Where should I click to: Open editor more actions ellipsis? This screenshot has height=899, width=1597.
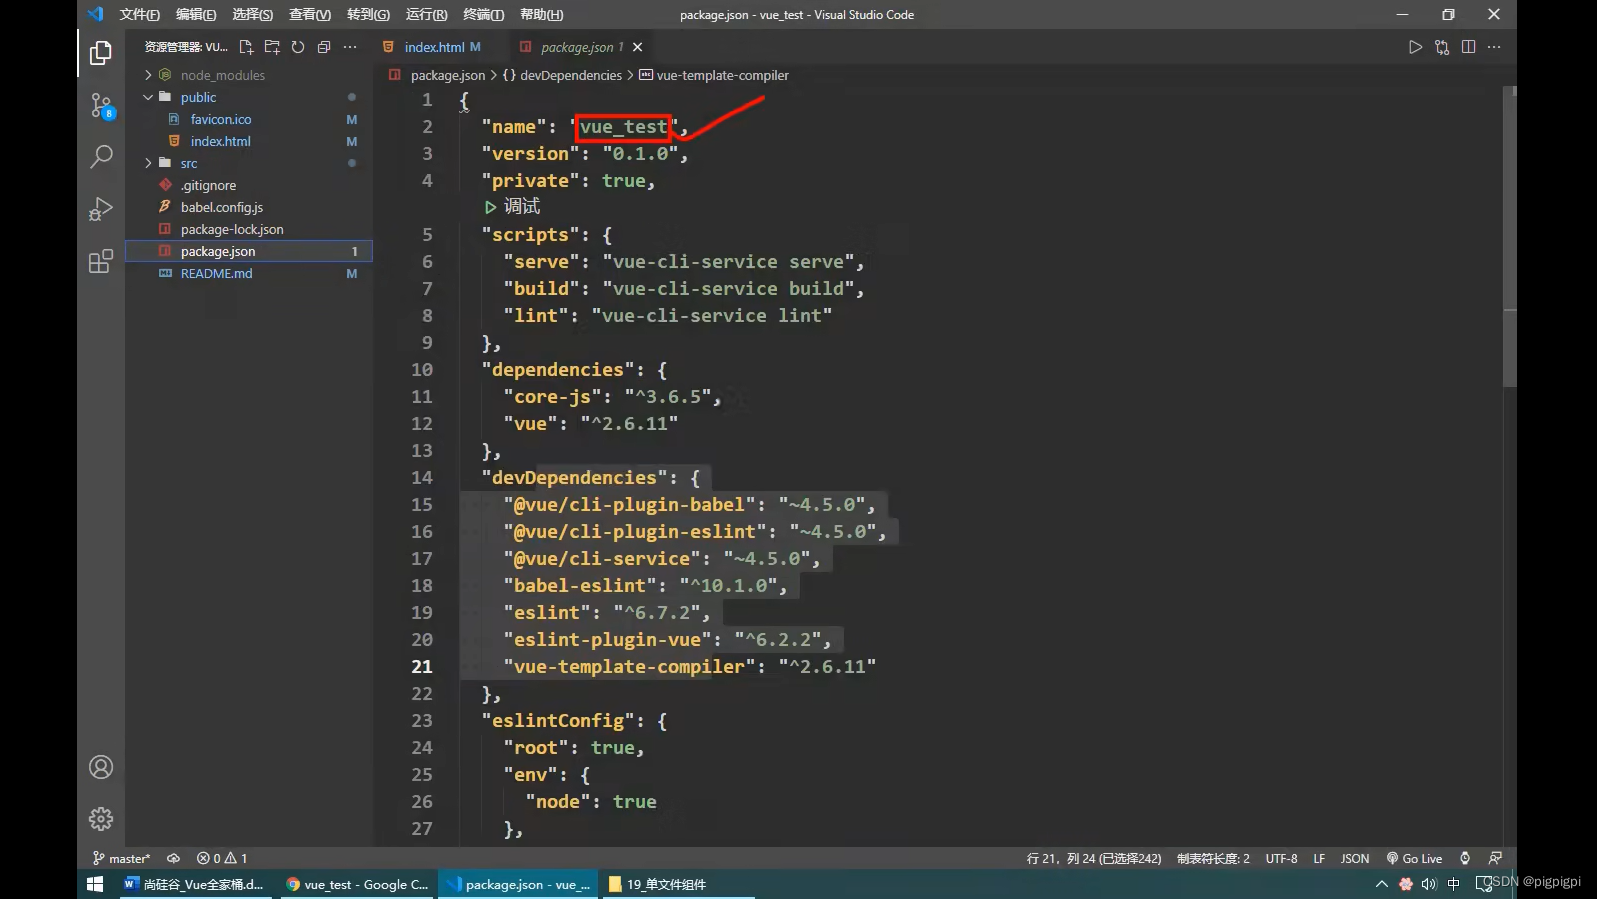pyautogui.click(x=1494, y=47)
